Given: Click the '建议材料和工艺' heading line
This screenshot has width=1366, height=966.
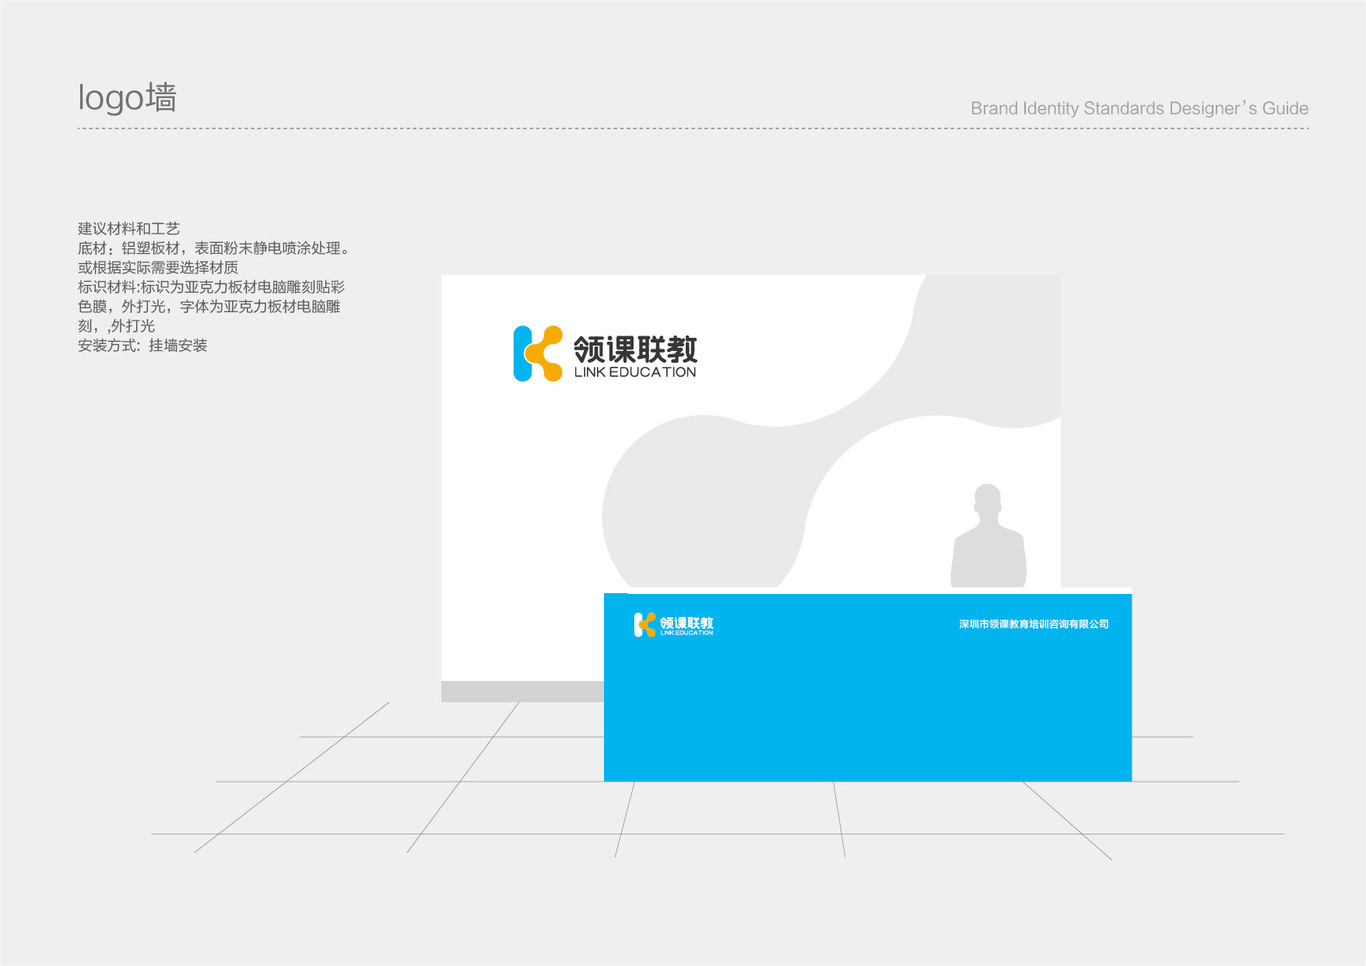Looking at the screenshot, I should (129, 229).
